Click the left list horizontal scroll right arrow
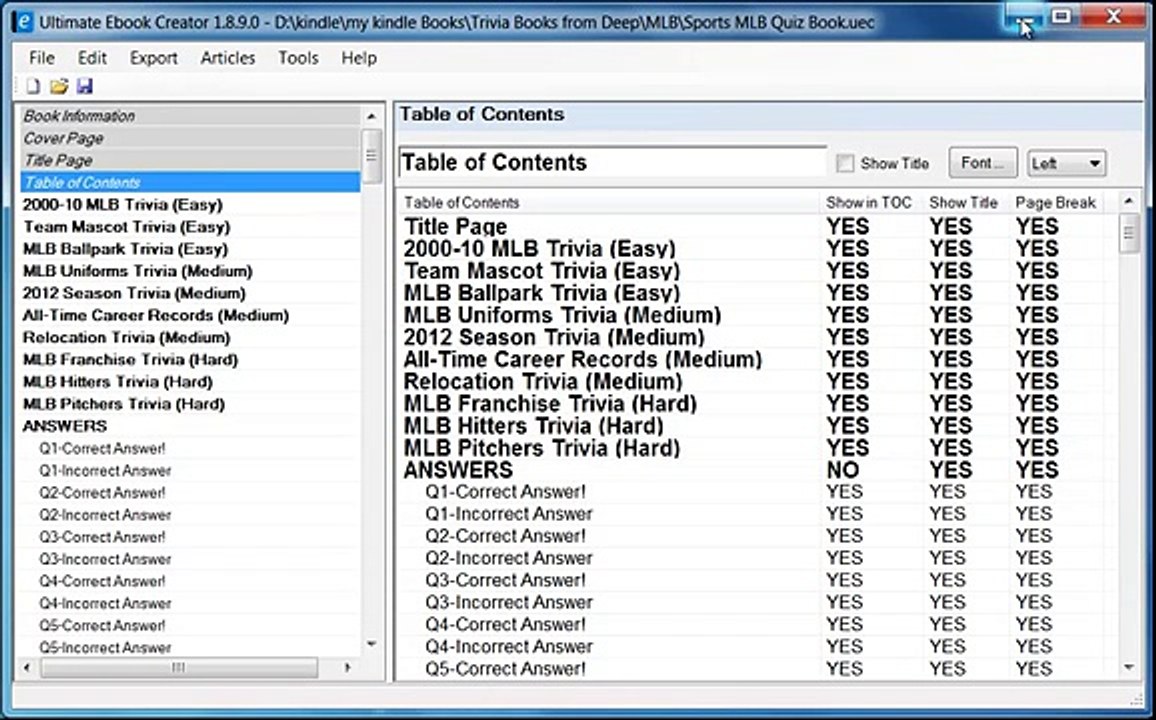The height and width of the screenshot is (720, 1156). [348, 668]
